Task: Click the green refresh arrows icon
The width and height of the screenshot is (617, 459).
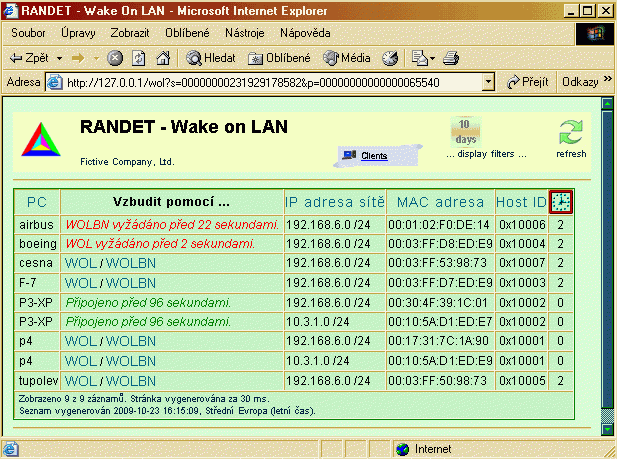Action: tap(571, 132)
